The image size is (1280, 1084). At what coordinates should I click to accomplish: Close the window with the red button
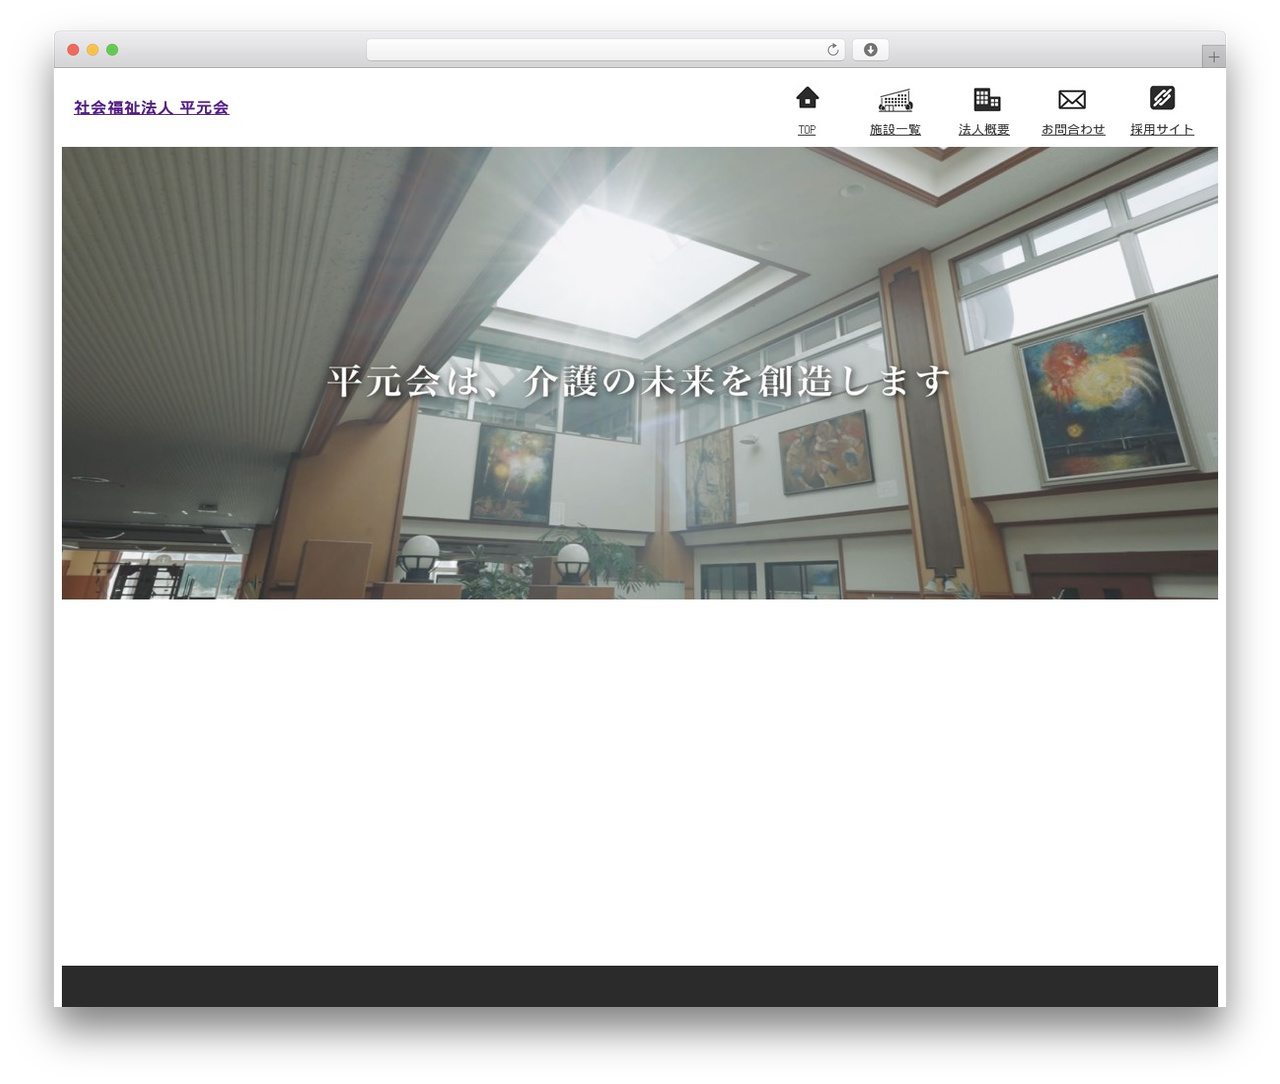(x=73, y=50)
